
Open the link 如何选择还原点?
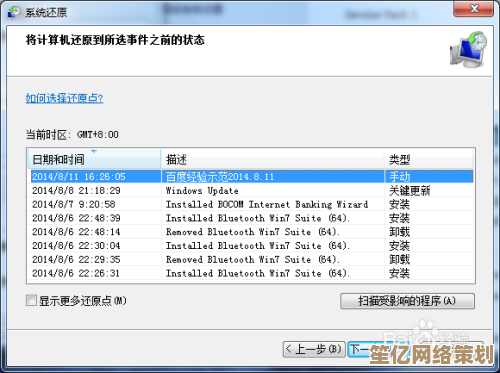[x=65, y=98]
